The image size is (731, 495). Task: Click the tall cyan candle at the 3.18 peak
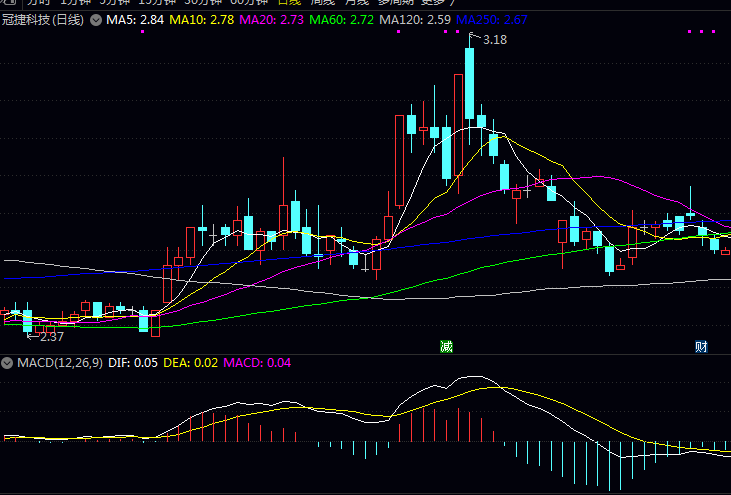[x=469, y=82]
